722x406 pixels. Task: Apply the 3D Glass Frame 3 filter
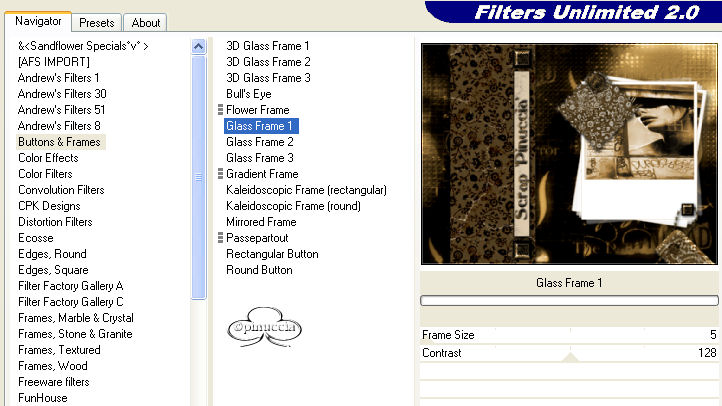[x=268, y=78]
